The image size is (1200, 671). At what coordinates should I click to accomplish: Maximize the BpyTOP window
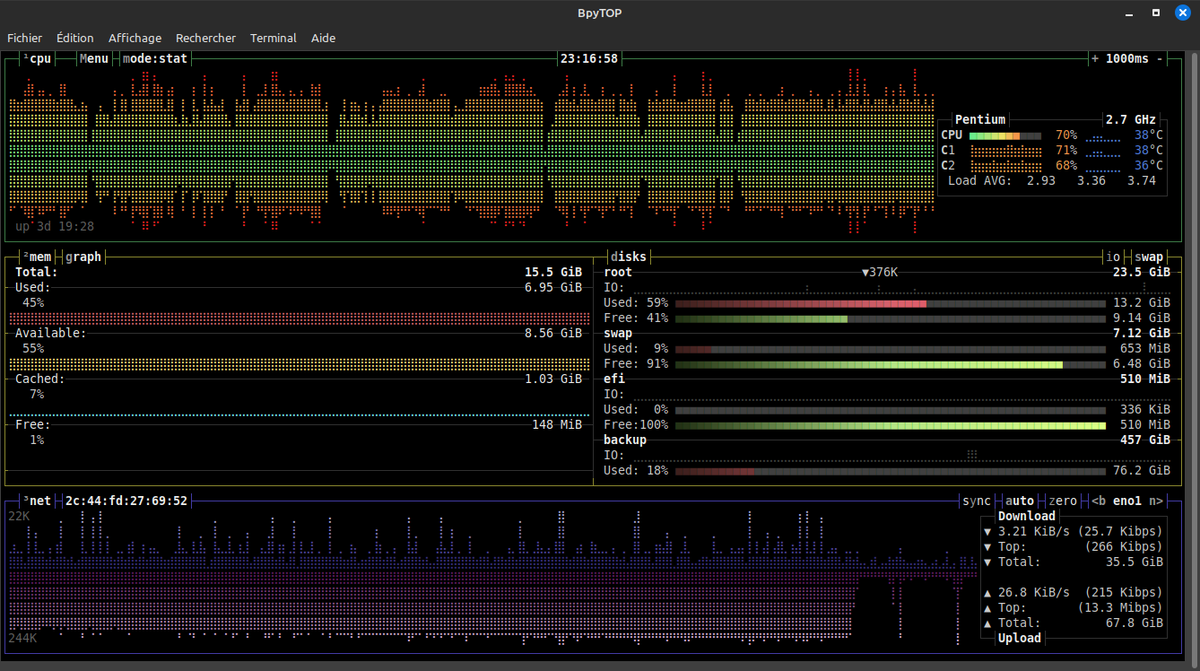pyautogui.click(x=1155, y=13)
